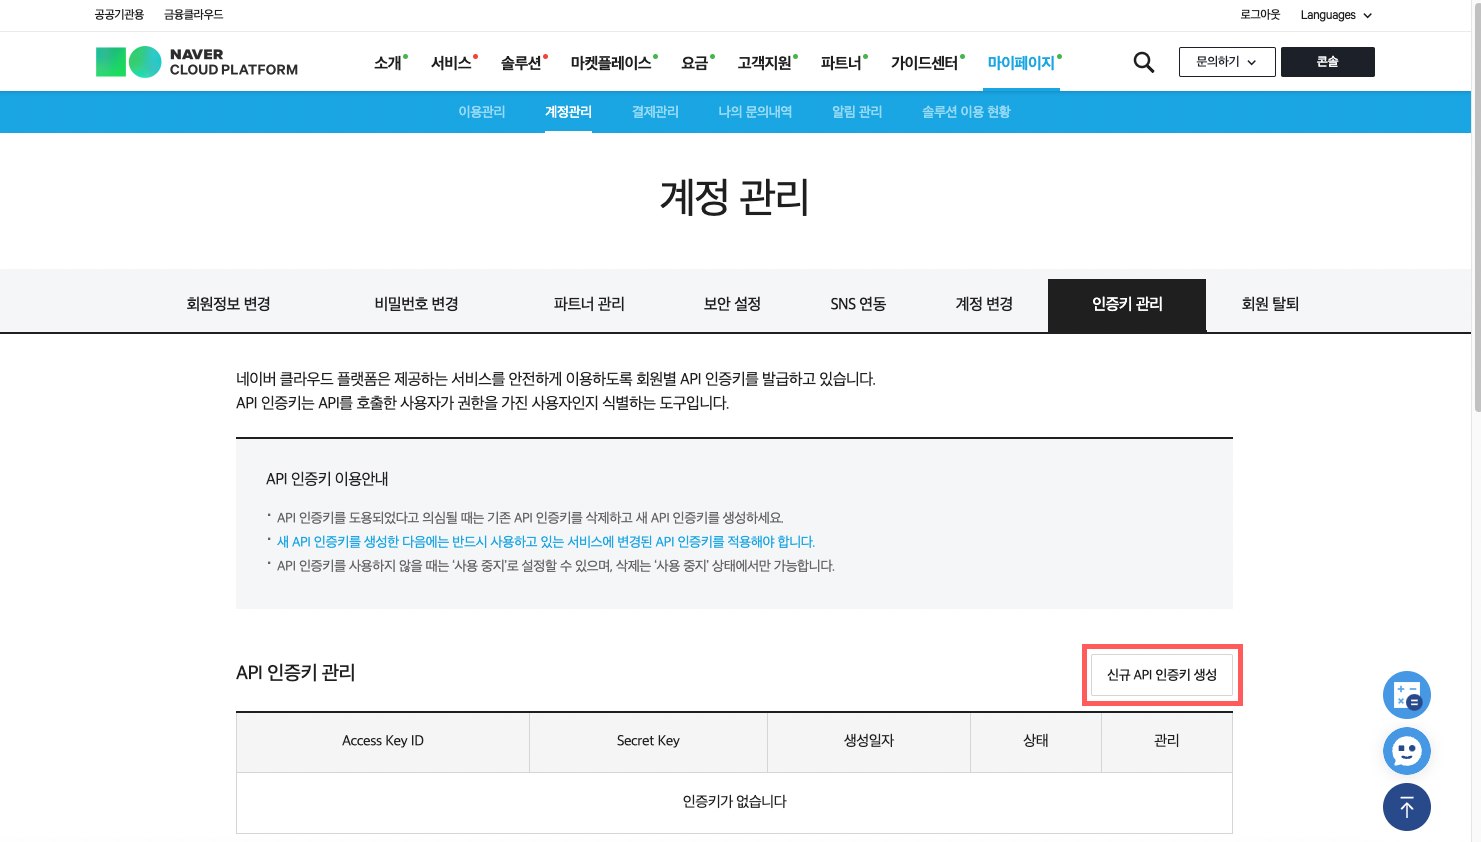The image size is (1481, 842).
Task: Click the Access Key ID column header
Action: click(x=383, y=741)
